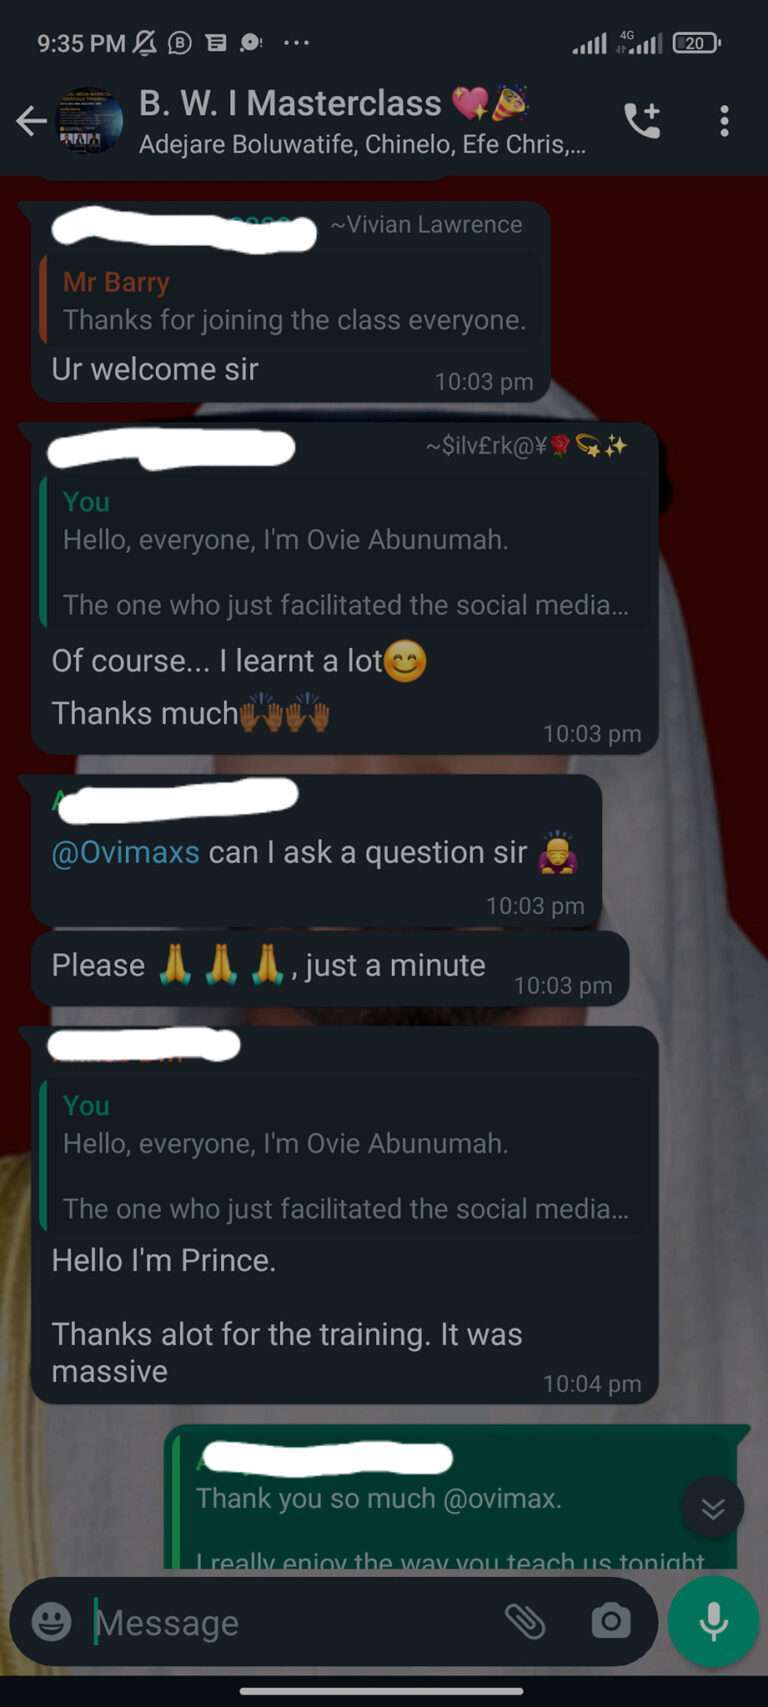
Task: Open the camera from the message bar
Action: pos(611,1621)
